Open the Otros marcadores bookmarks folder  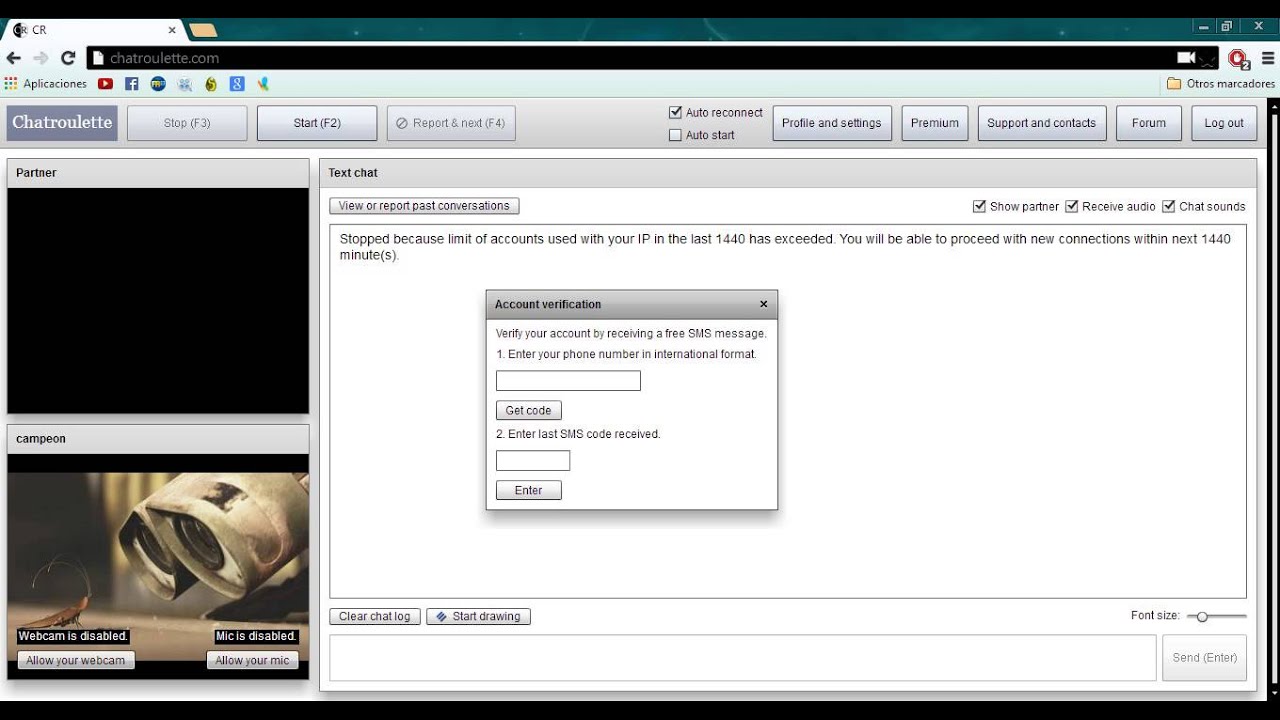click(x=1221, y=84)
